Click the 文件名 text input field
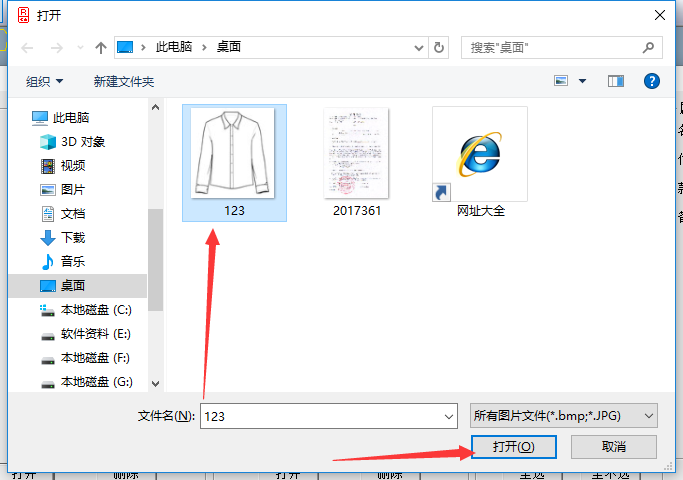Viewport: 683px width, 480px height. [320, 415]
